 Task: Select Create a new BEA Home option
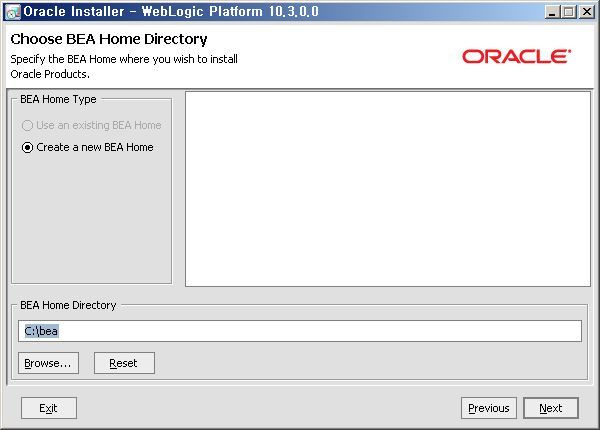[x=88, y=147]
